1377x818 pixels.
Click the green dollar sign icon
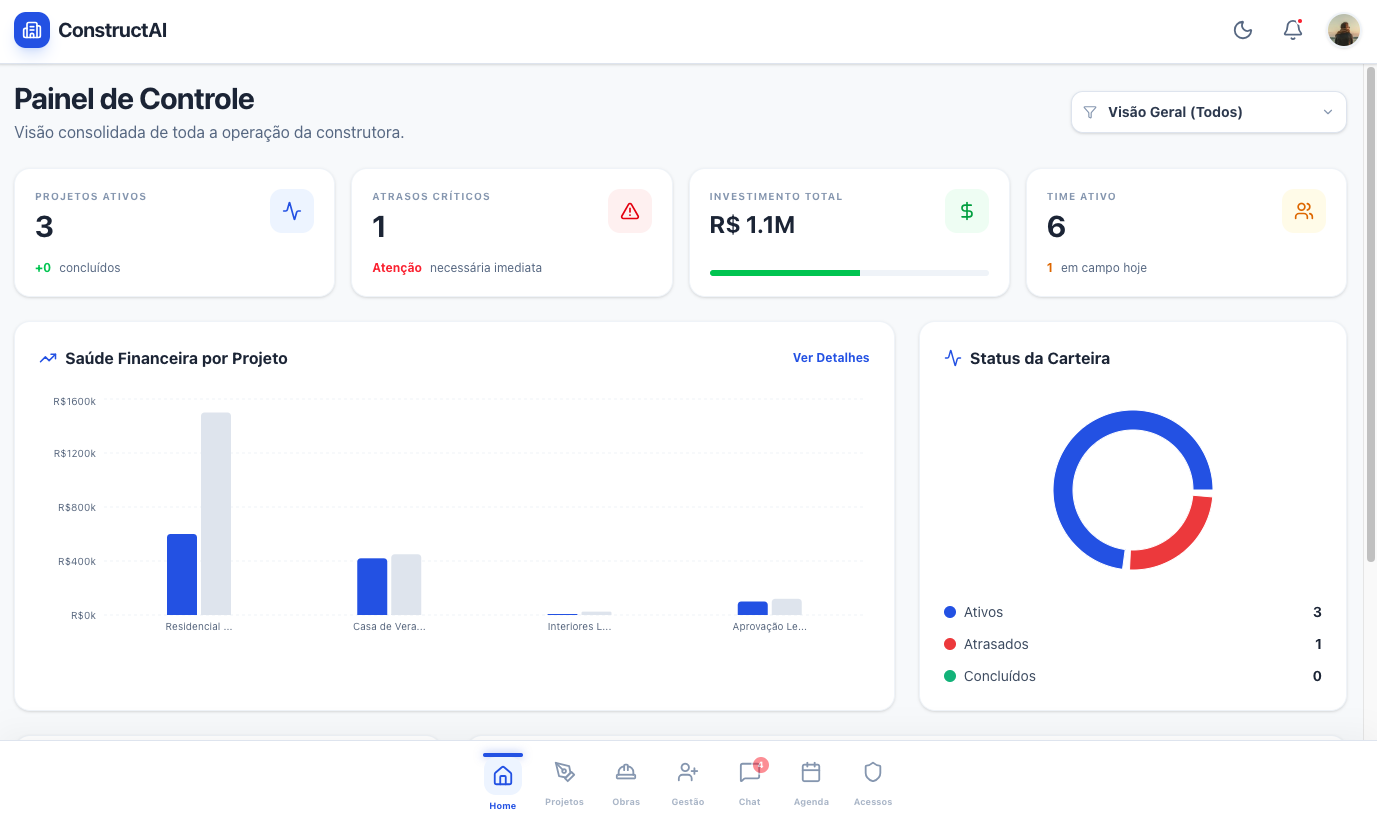(x=967, y=211)
